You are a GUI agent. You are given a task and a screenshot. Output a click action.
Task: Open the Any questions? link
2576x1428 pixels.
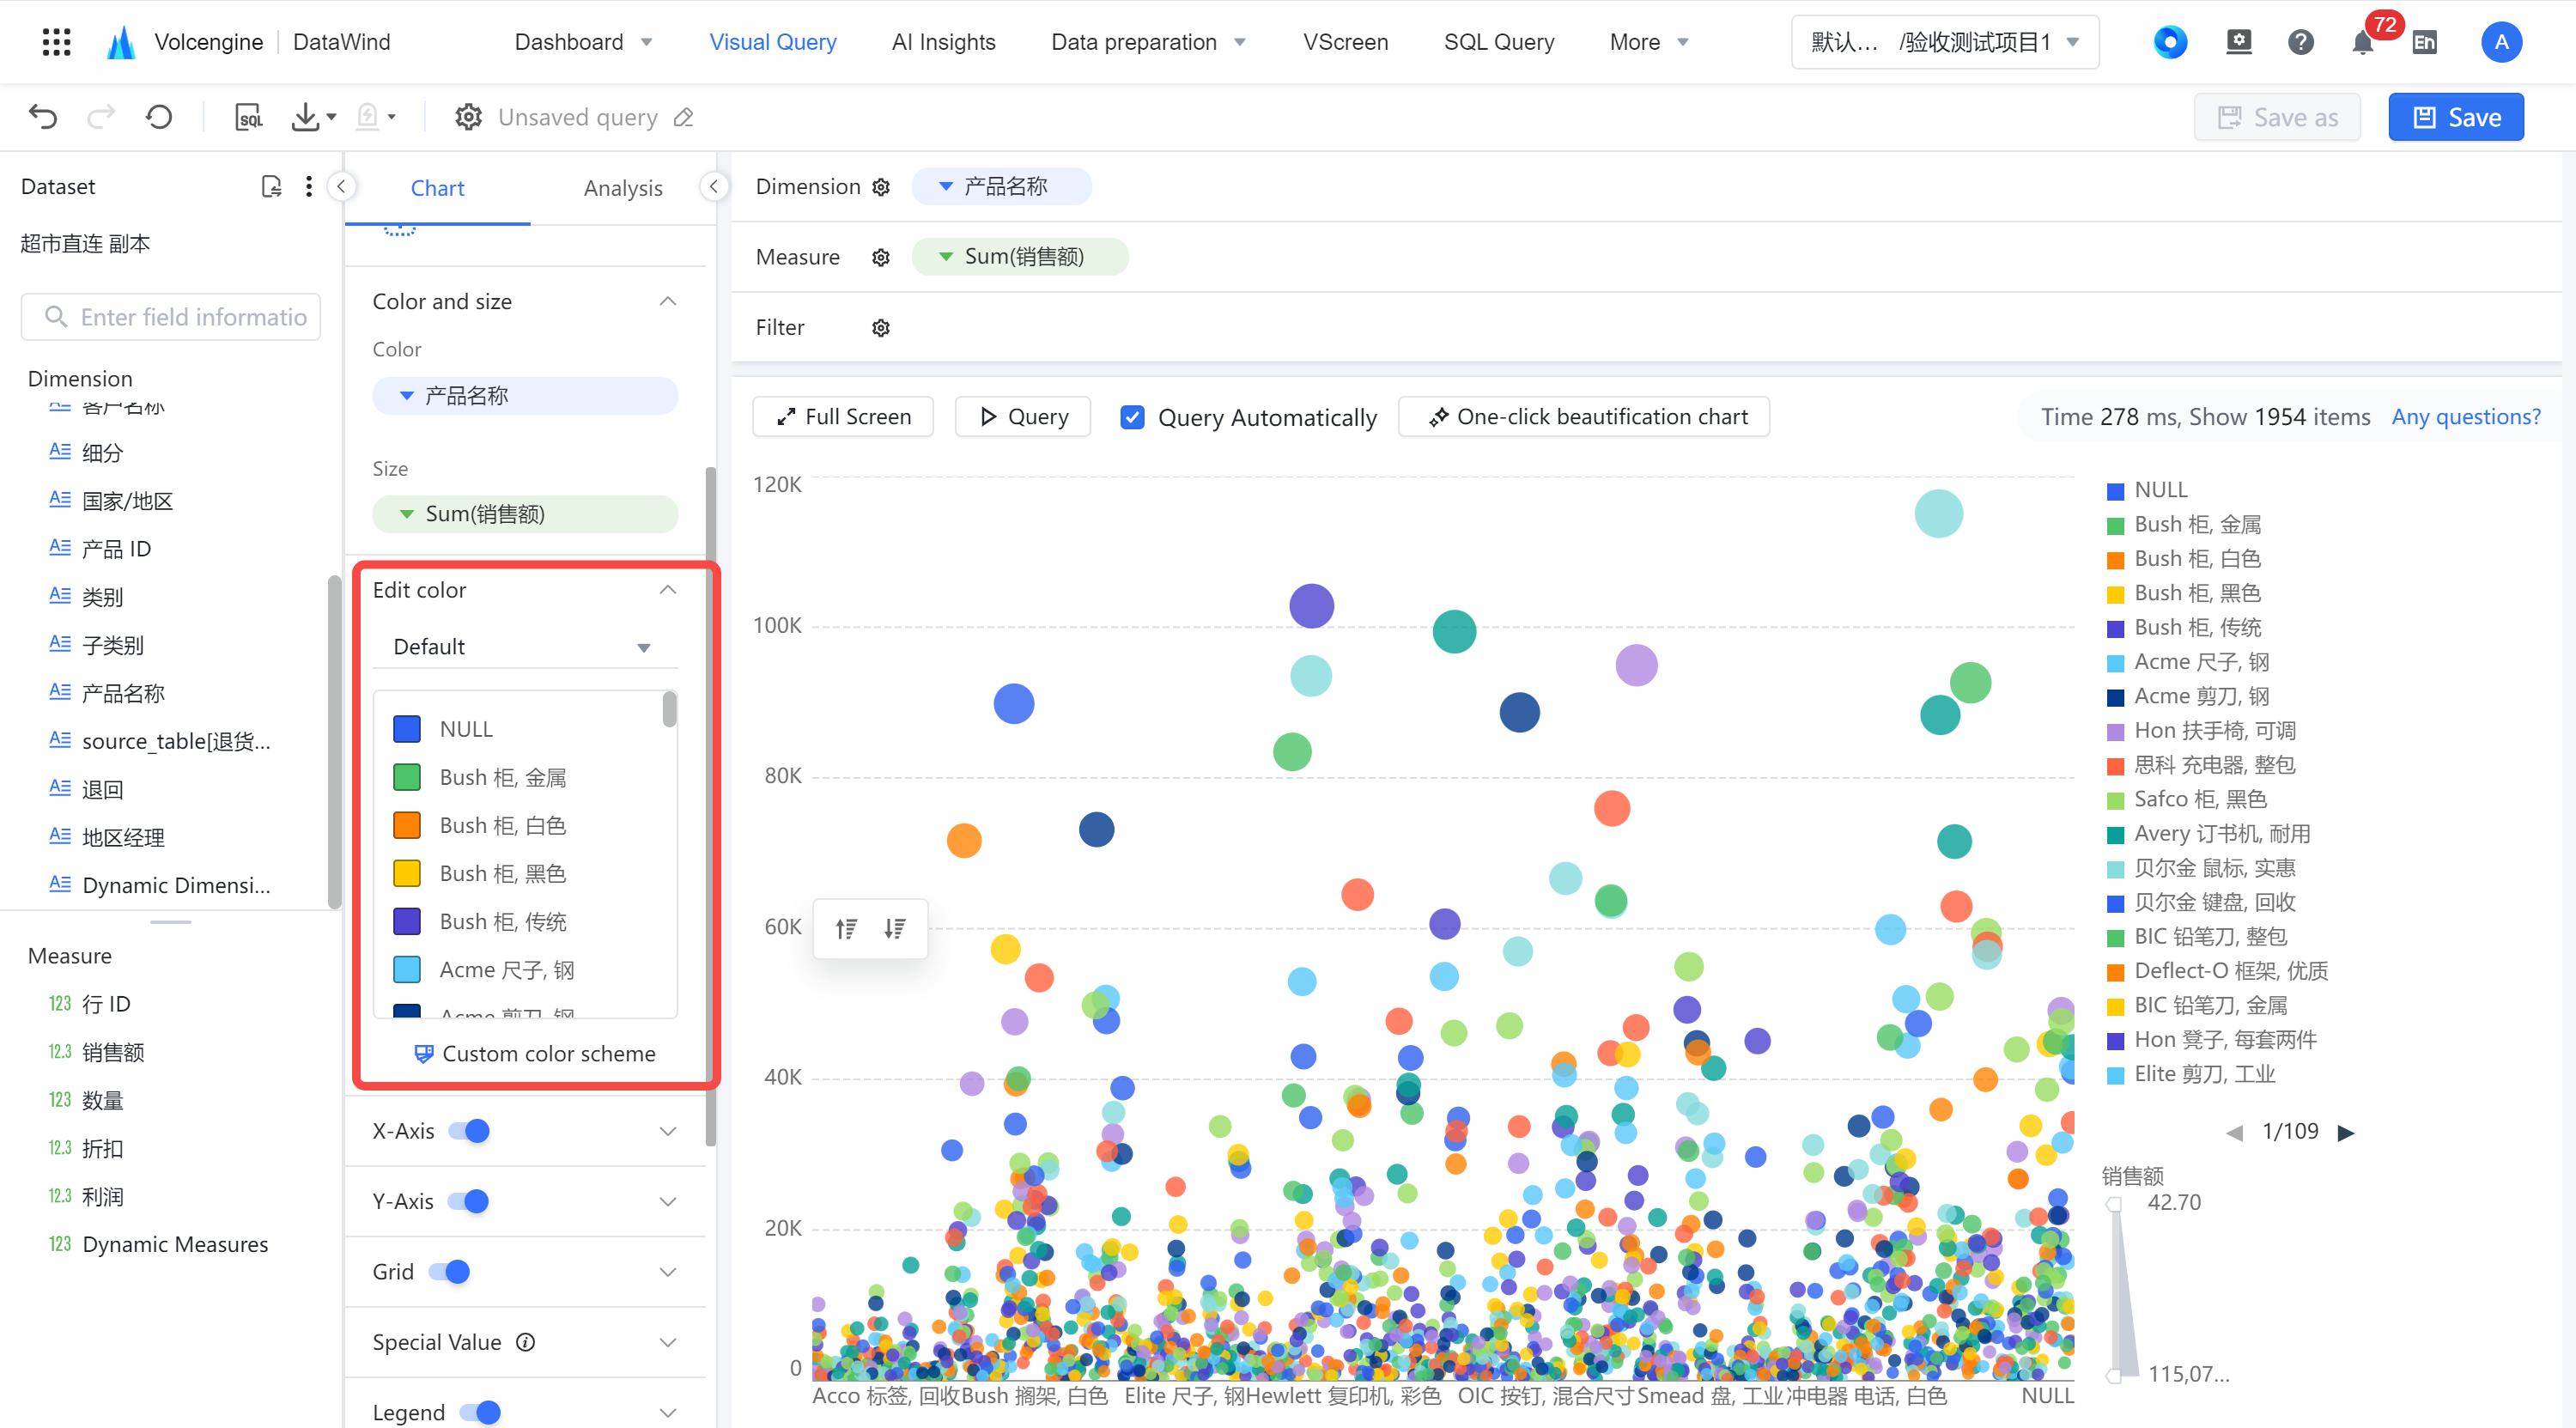click(x=2465, y=417)
